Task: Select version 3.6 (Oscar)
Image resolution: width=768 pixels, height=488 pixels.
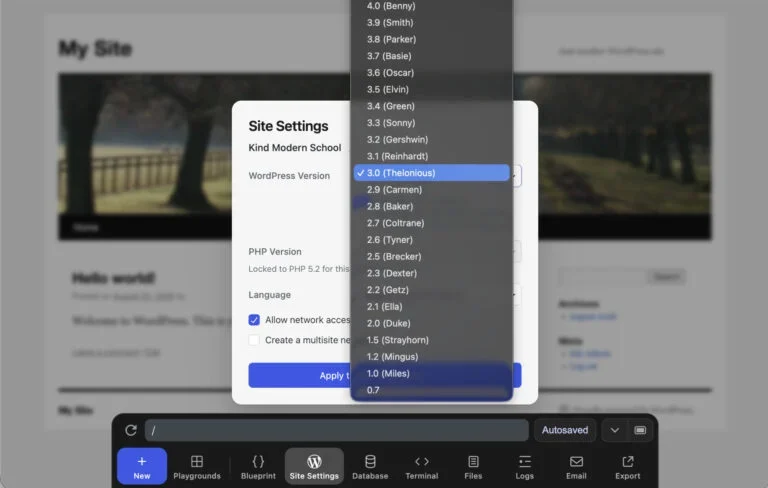Action: pos(432,73)
